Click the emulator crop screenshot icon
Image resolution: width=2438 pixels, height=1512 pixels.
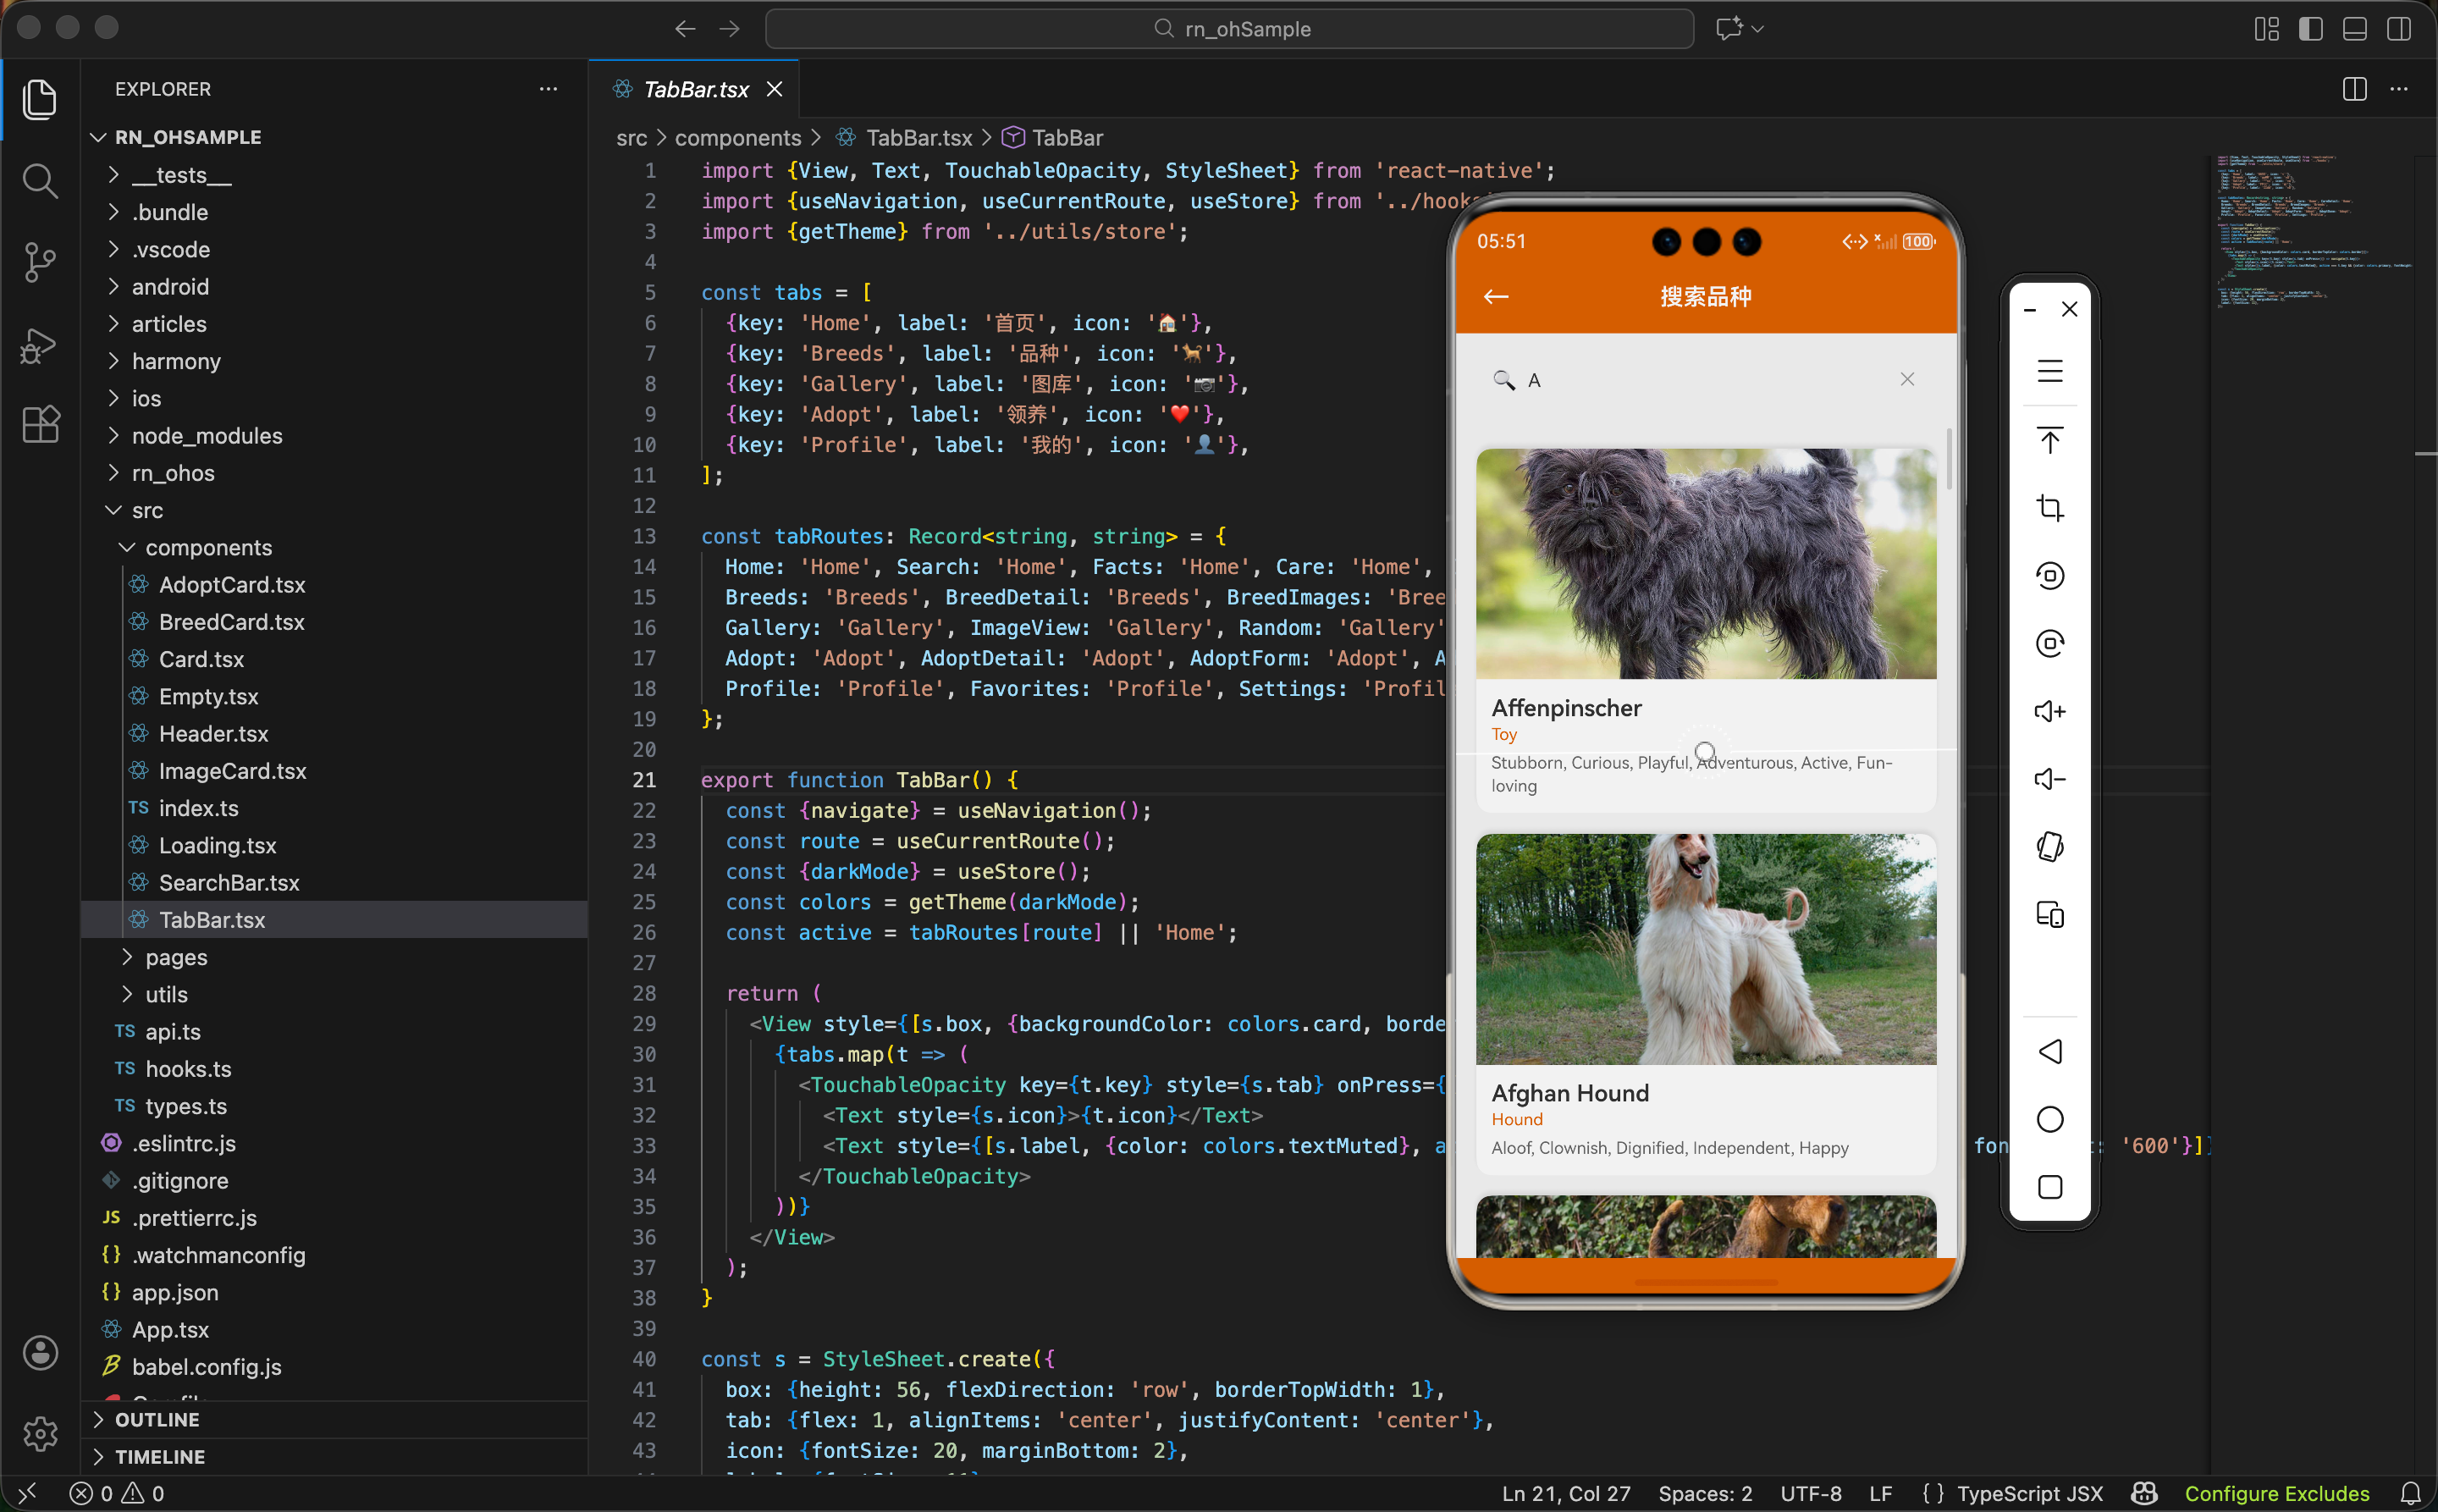click(2049, 508)
